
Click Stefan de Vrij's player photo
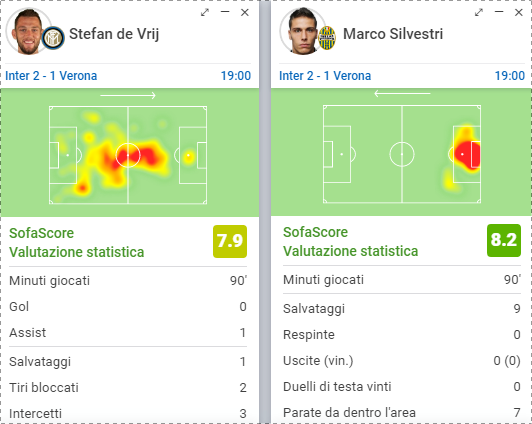(27, 31)
